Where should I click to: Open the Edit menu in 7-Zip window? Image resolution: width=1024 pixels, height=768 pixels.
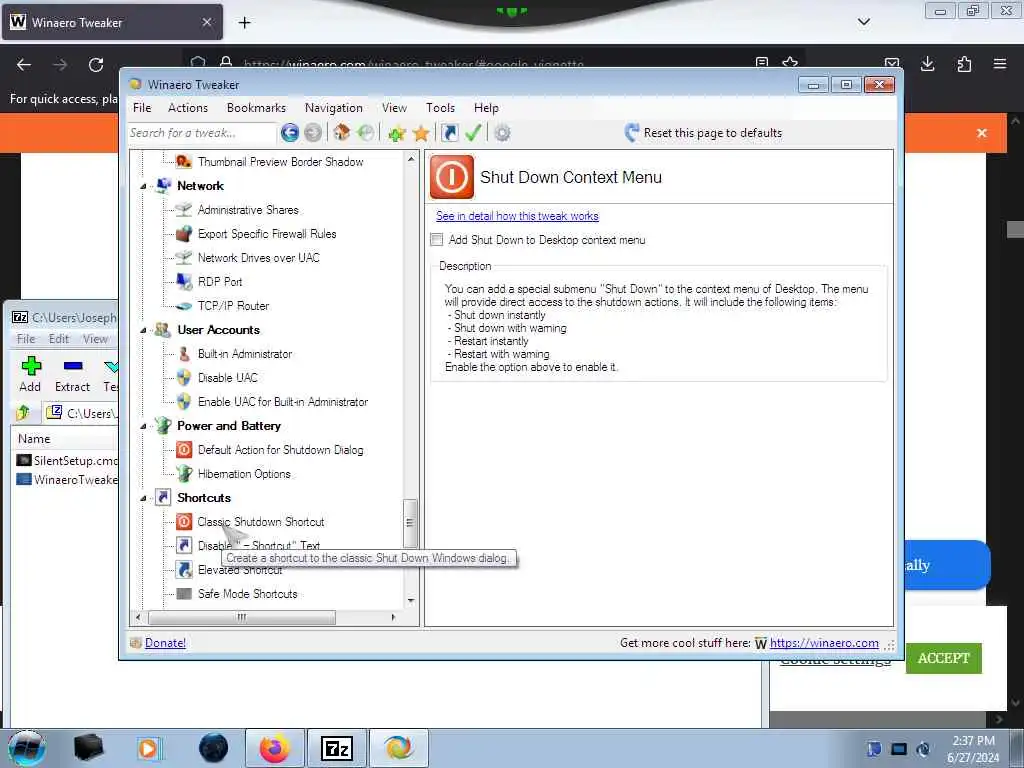click(59, 339)
